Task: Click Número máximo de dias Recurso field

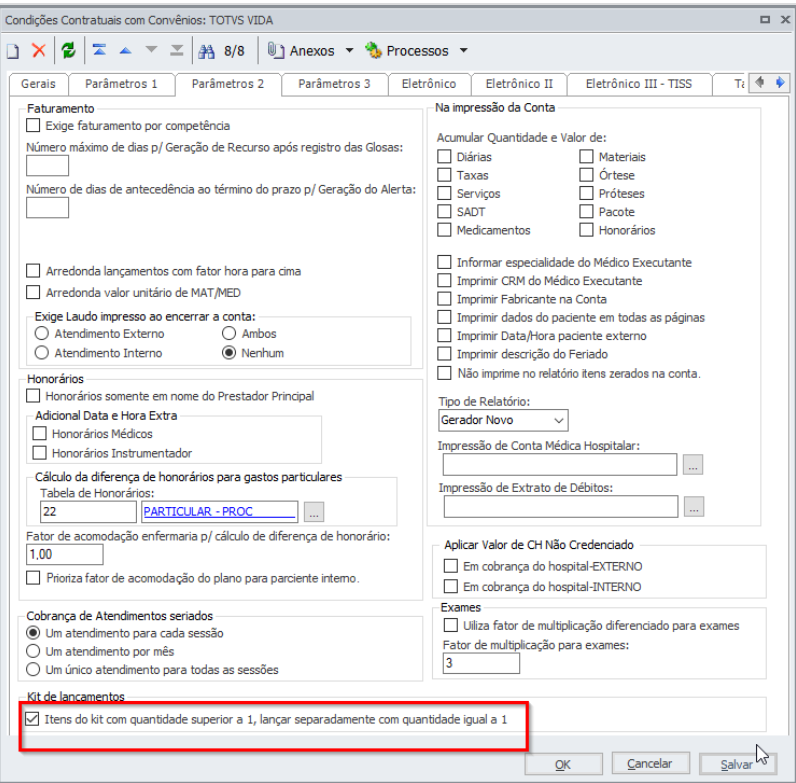Action: (x=47, y=166)
